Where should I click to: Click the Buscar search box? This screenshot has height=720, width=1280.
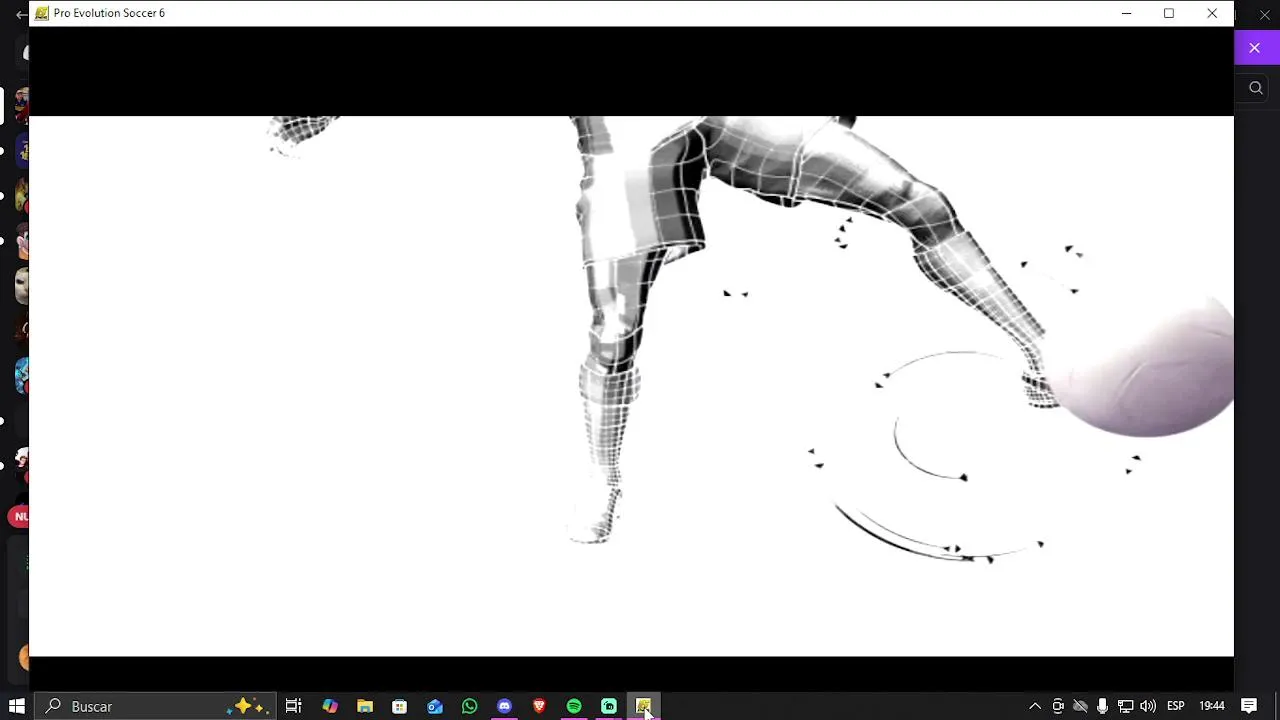point(155,706)
